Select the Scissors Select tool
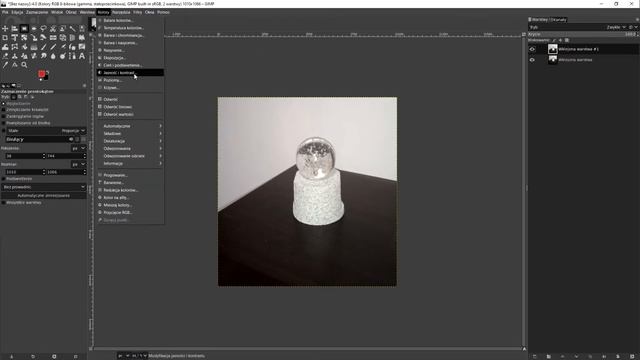The image size is (640, 360). point(53,29)
